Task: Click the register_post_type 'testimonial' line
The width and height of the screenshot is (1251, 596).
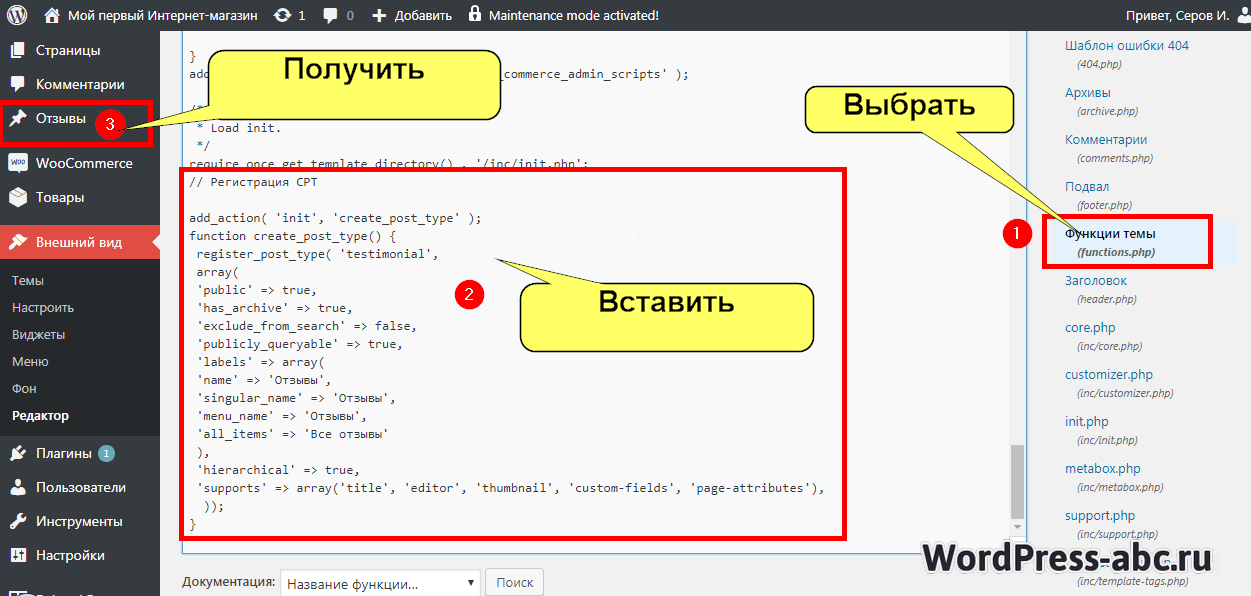Action: [x=318, y=254]
